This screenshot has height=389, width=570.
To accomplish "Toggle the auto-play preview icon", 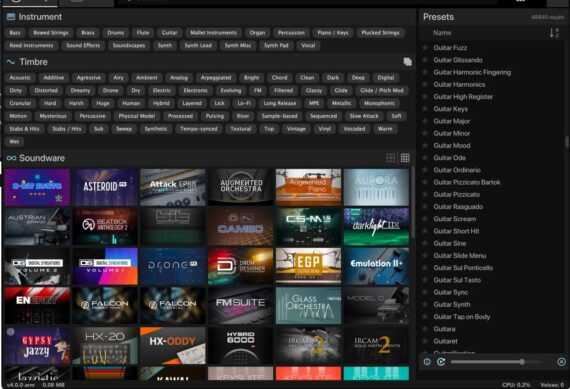I will coord(441,362).
